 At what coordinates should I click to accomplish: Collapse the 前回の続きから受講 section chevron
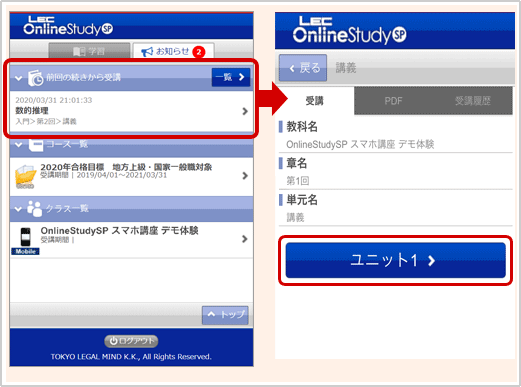[19, 78]
